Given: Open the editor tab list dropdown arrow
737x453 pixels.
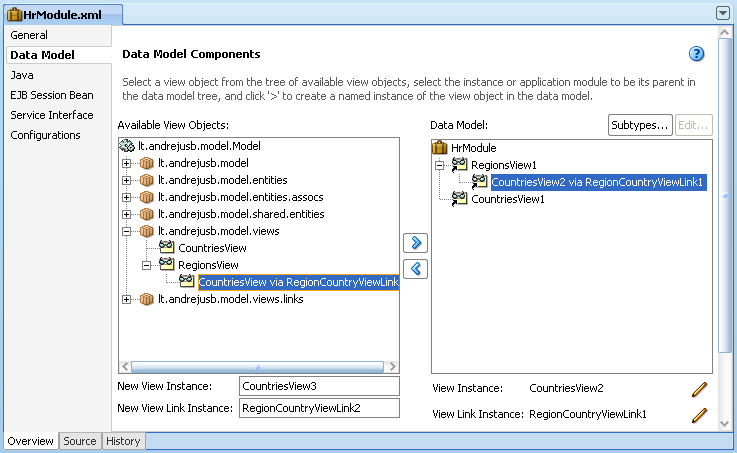Looking at the screenshot, I should click(x=723, y=13).
